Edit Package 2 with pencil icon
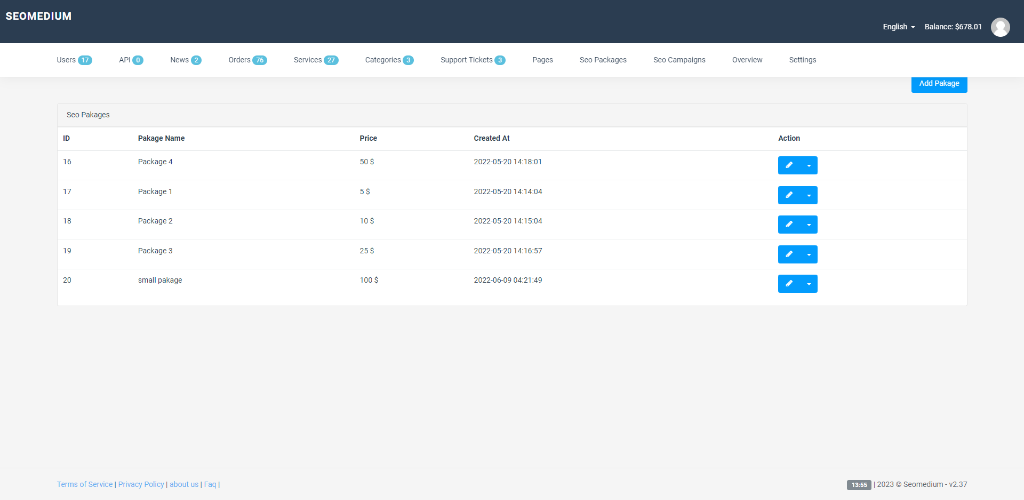 point(789,225)
